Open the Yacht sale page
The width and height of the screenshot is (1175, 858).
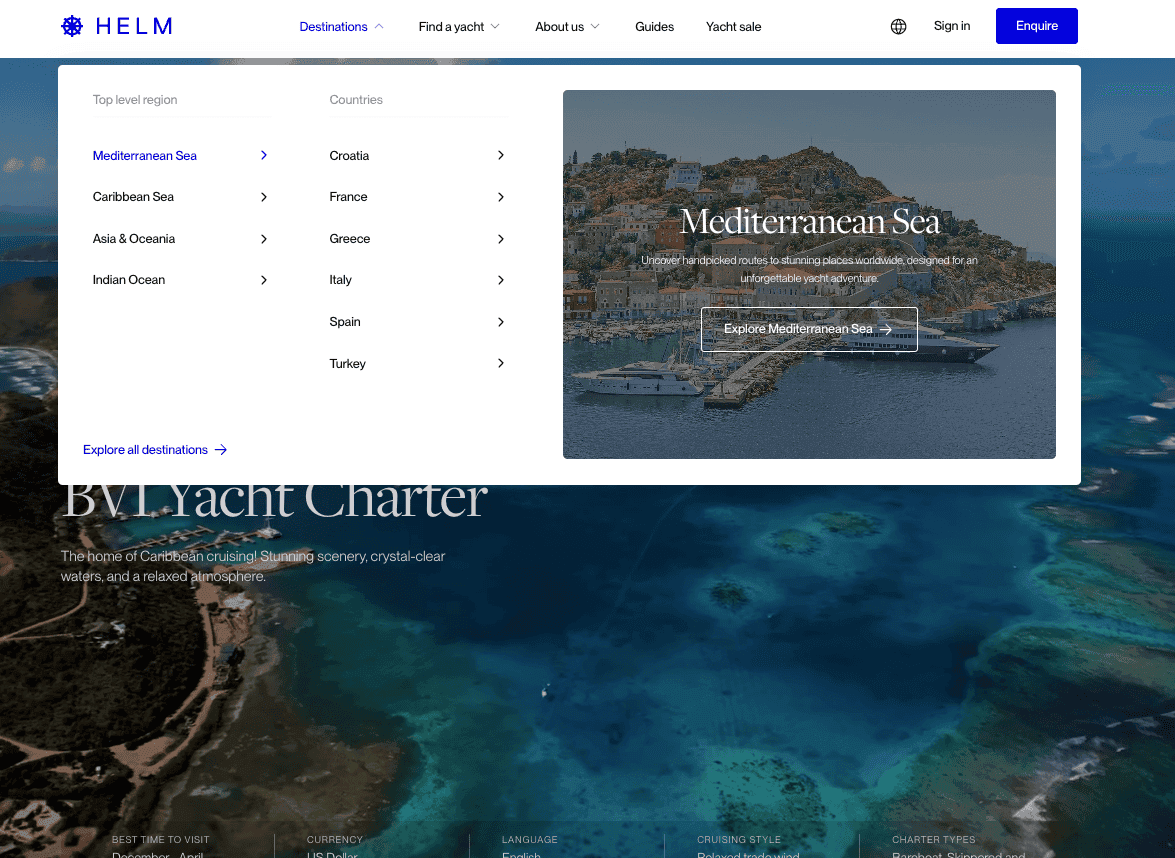[x=733, y=27]
